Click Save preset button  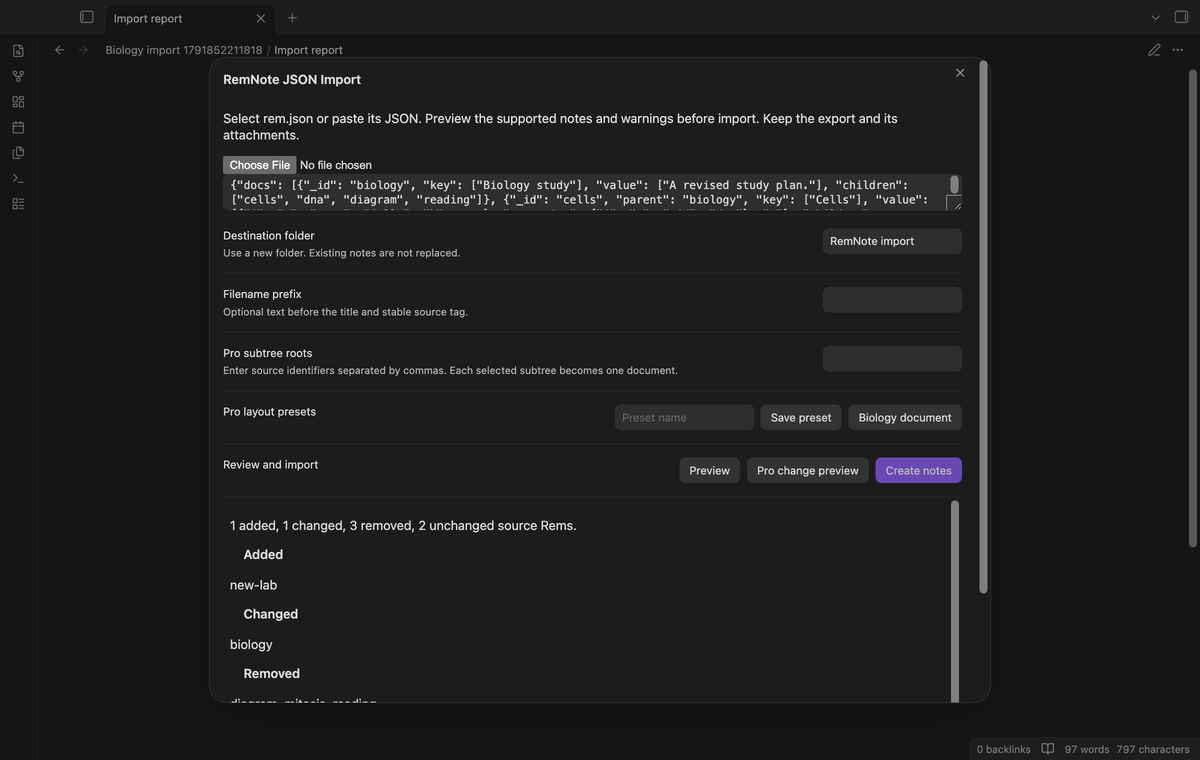tap(801, 417)
